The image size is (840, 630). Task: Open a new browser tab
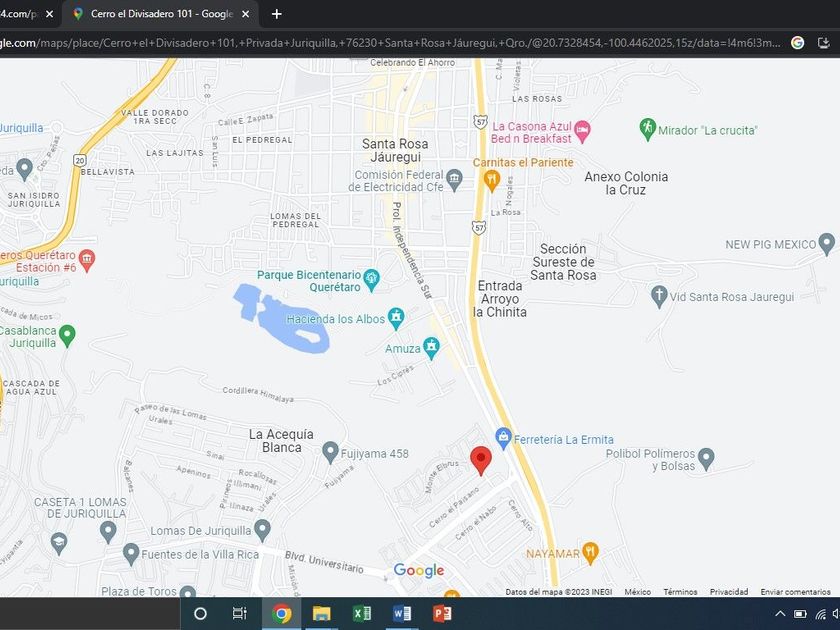click(x=276, y=14)
